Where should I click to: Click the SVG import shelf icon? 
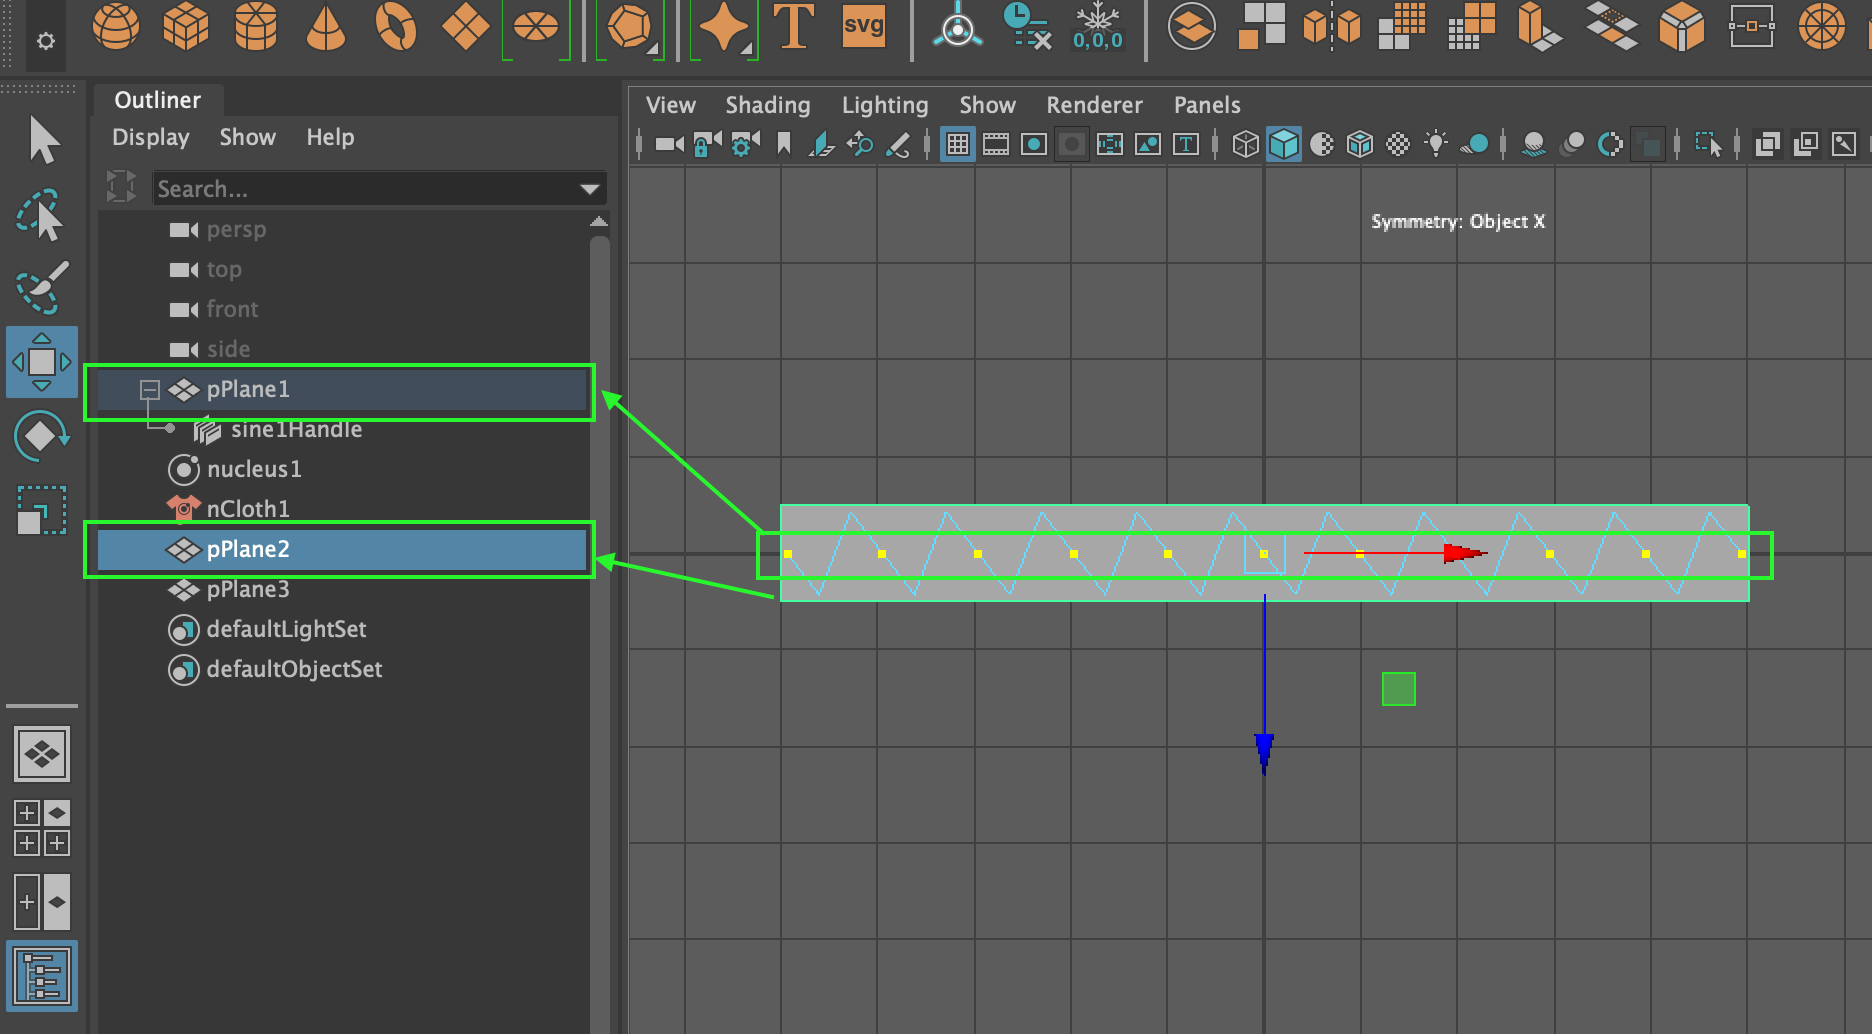(x=864, y=24)
